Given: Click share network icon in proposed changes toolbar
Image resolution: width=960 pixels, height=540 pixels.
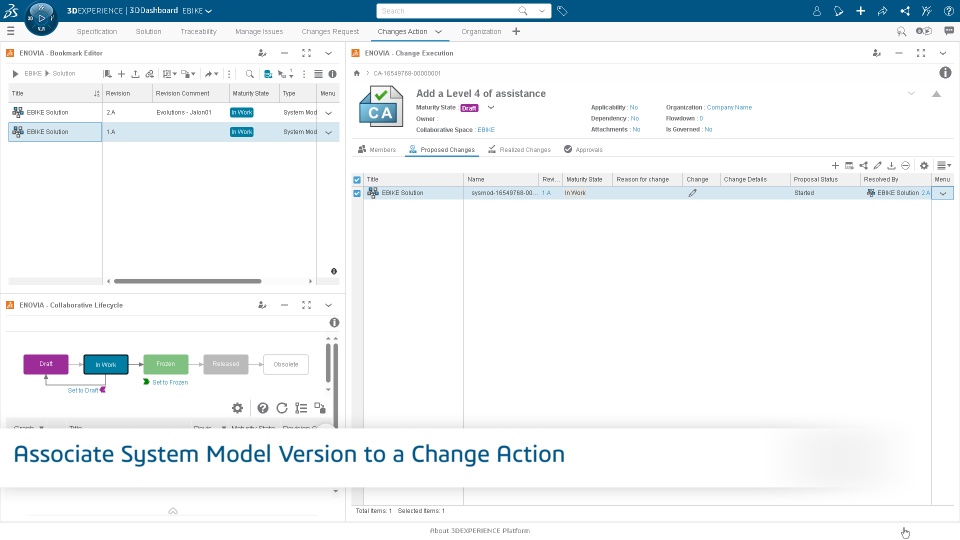Looking at the screenshot, I should pyautogui.click(x=863, y=165).
